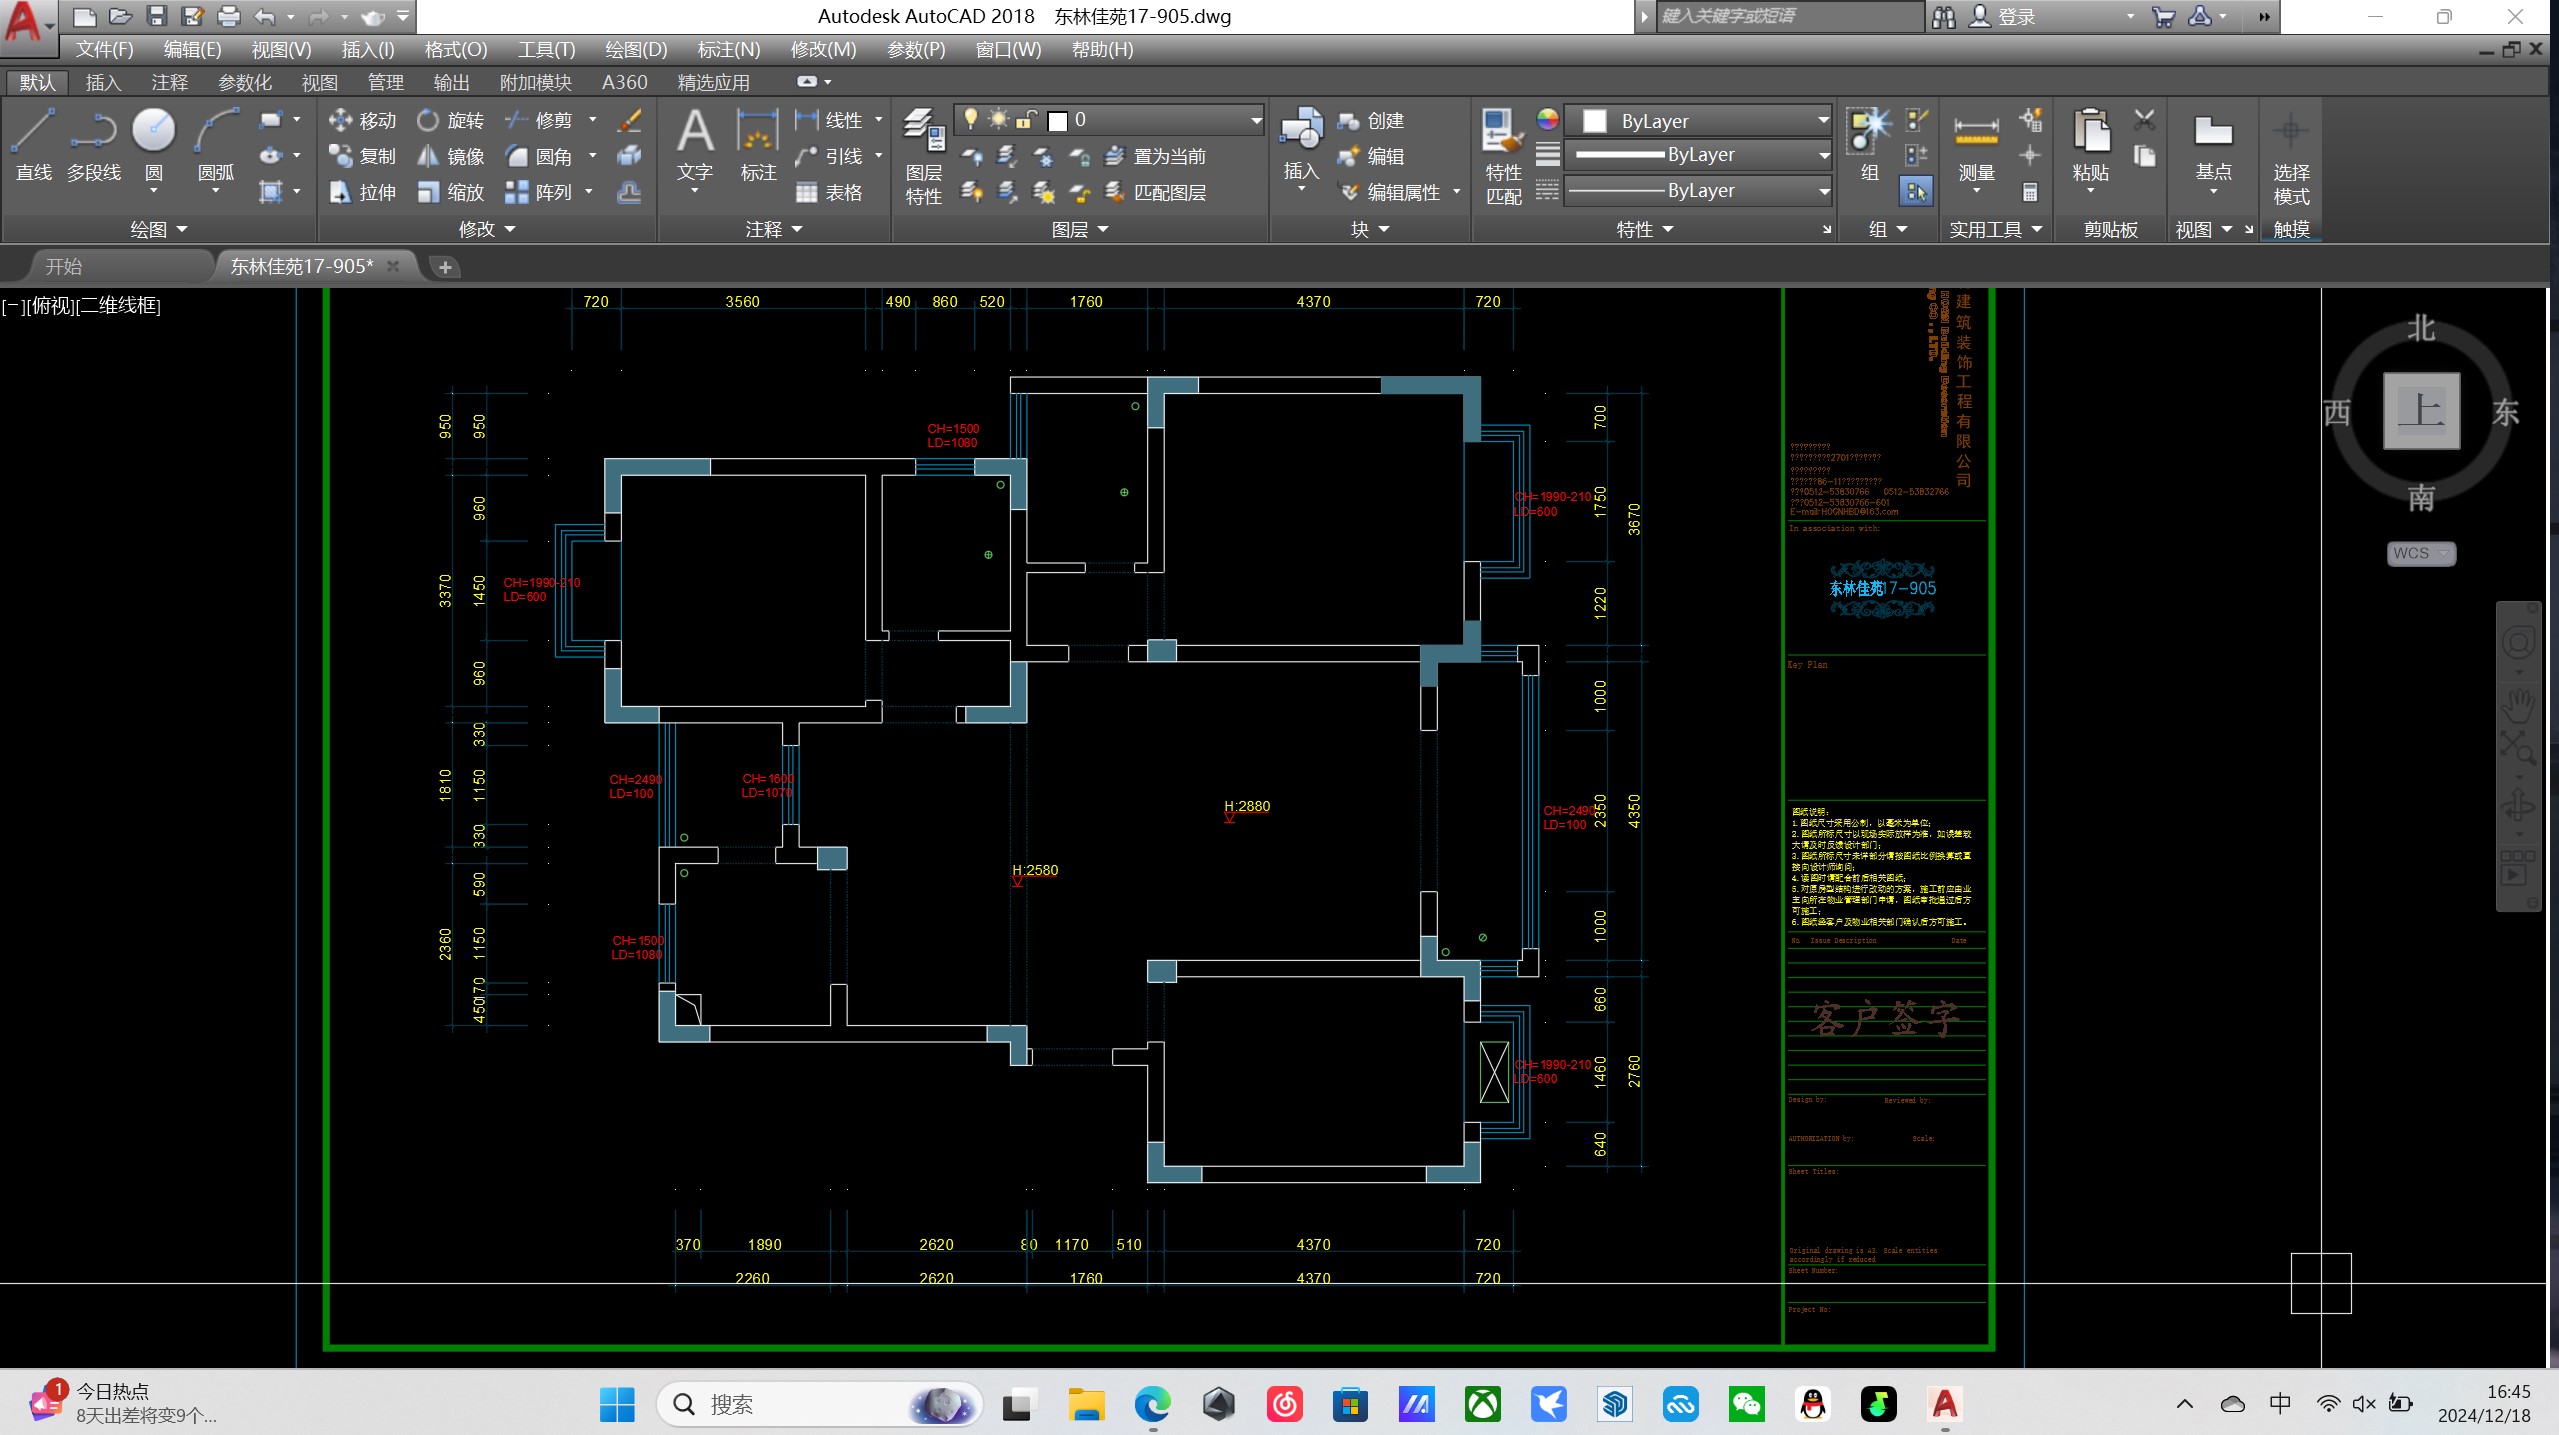Open the ByLayer color dropdown
Screen dimensions: 2559x1435
(1822, 120)
